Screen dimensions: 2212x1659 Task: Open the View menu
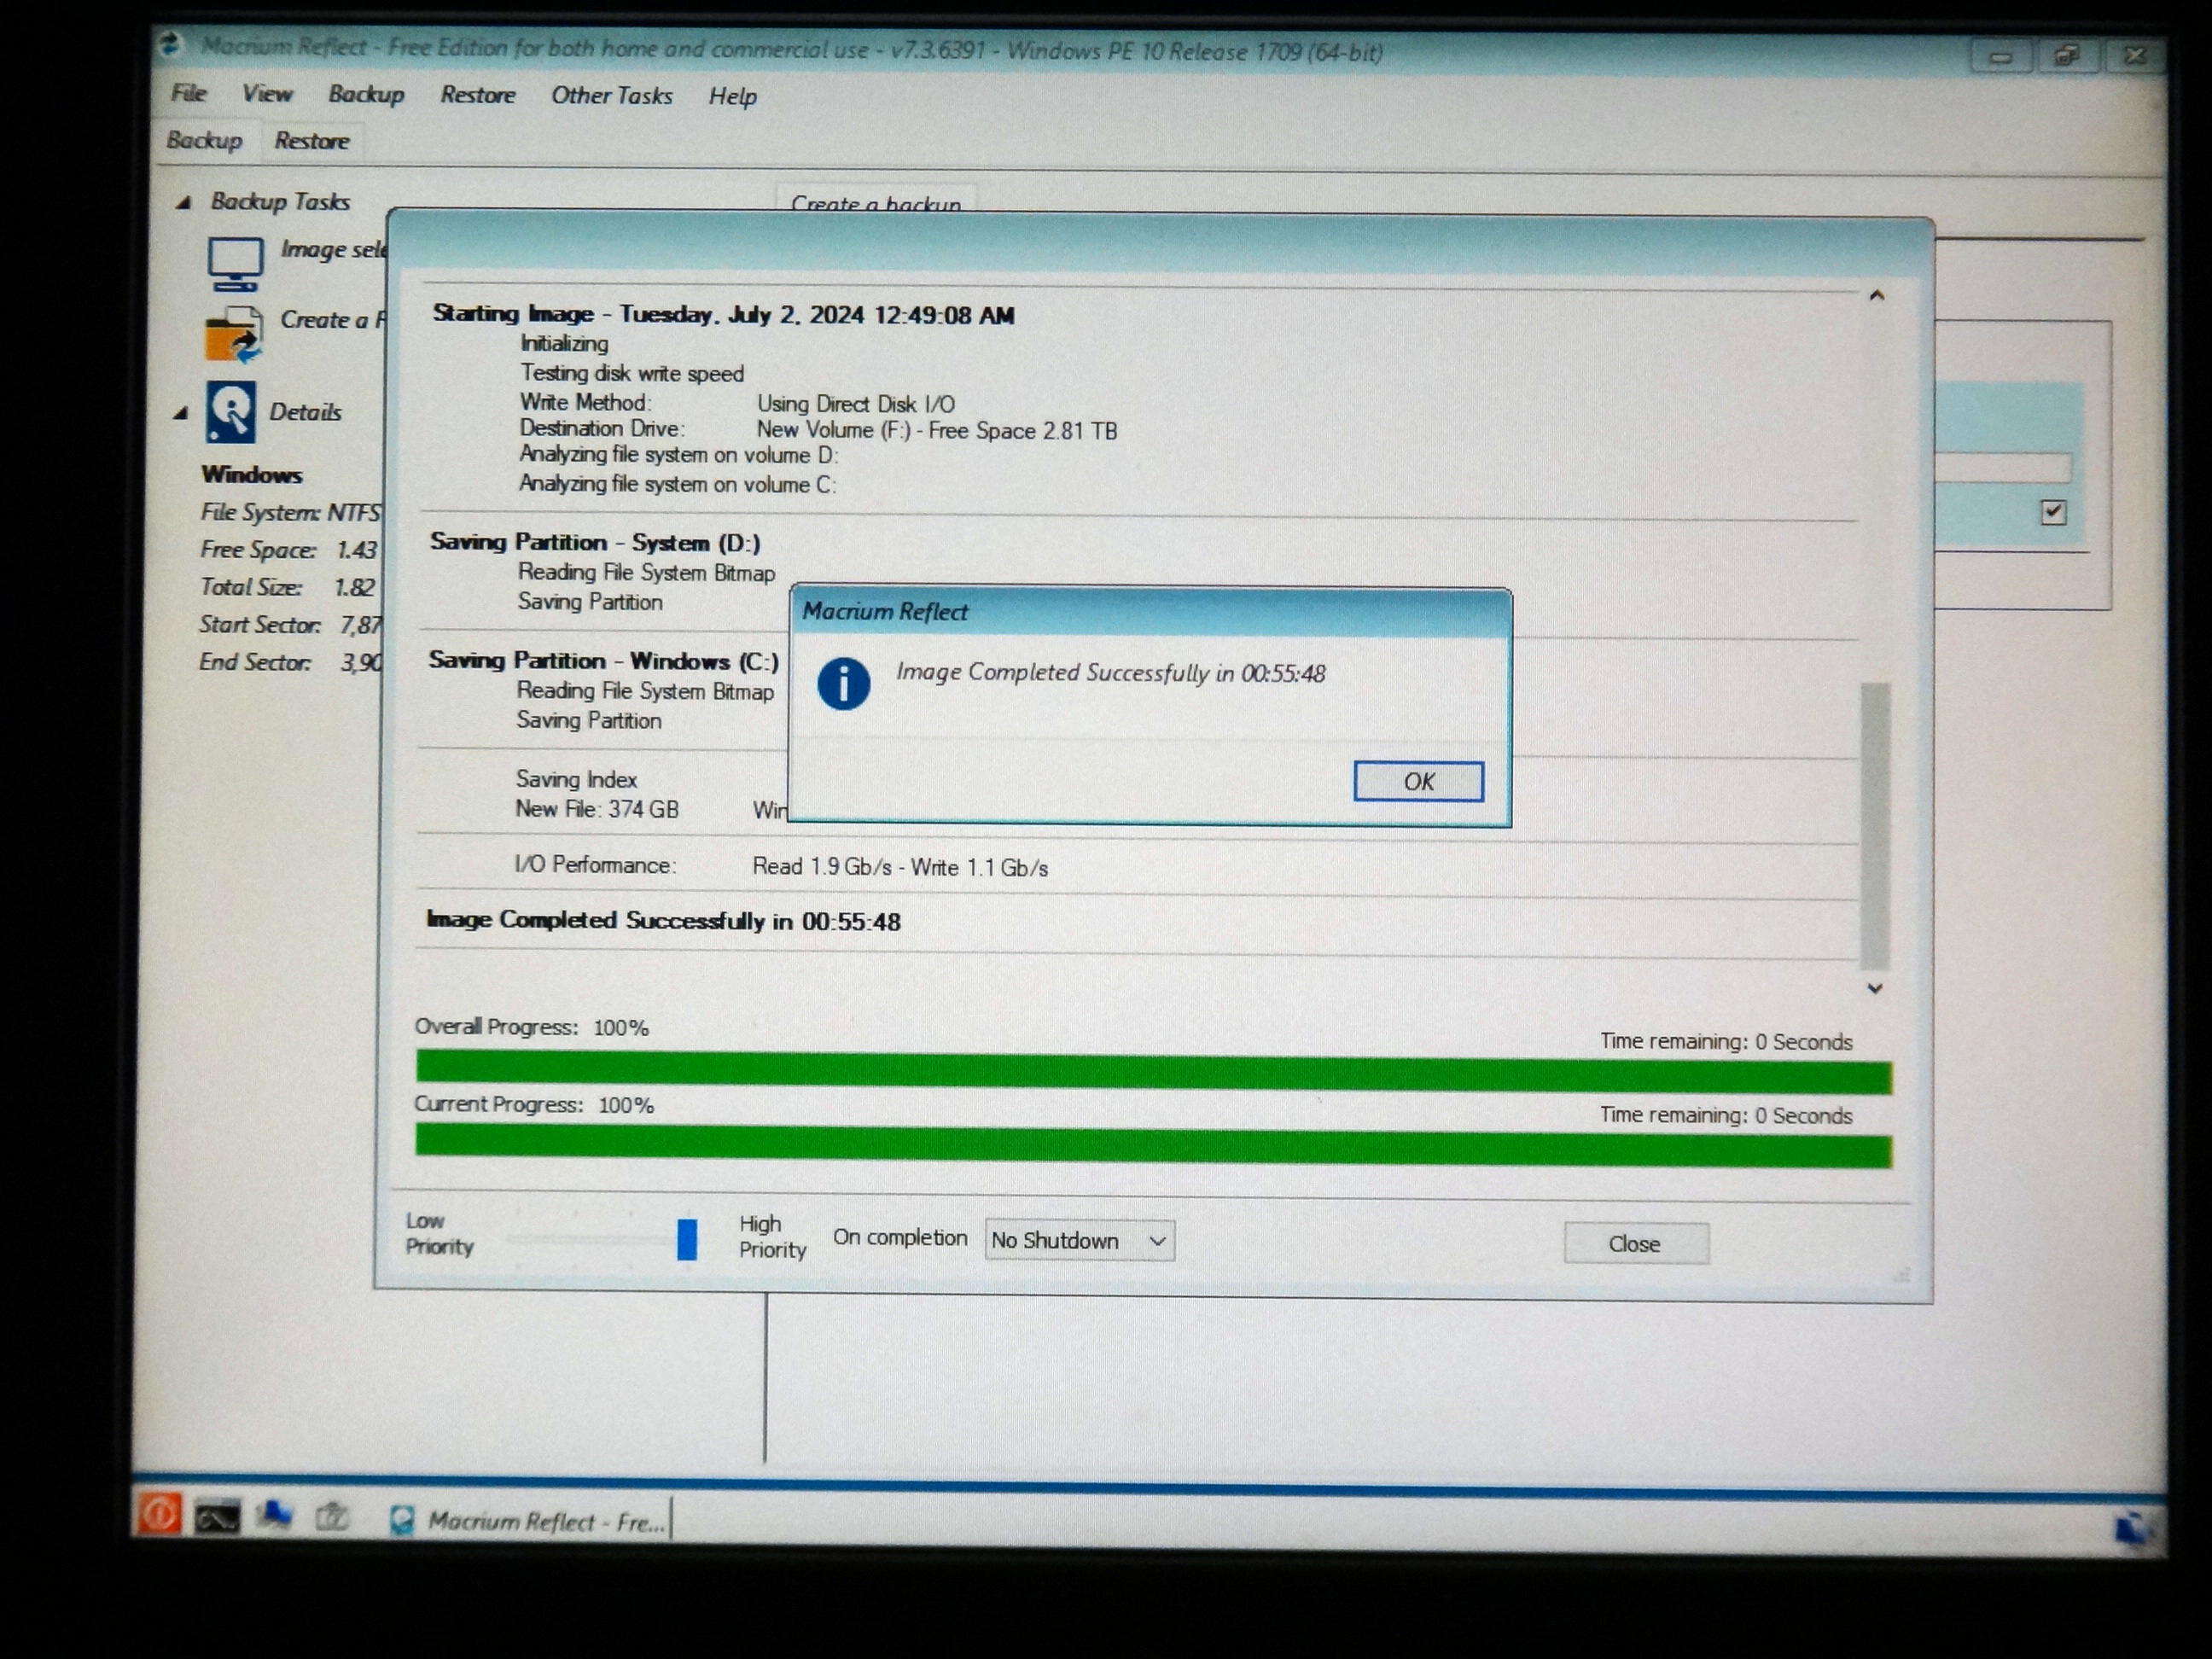click(x=267, y=94)
